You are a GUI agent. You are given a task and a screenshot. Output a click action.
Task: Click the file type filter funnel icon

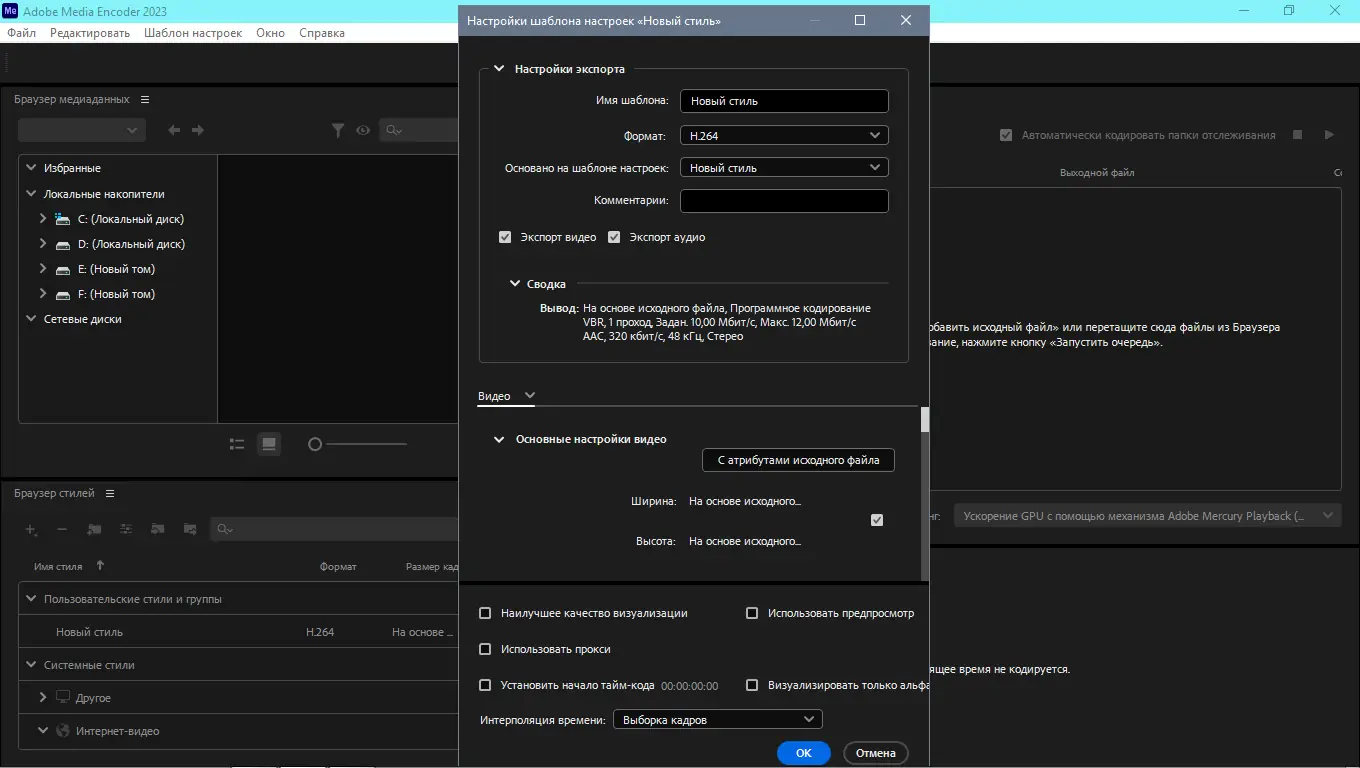338,130
